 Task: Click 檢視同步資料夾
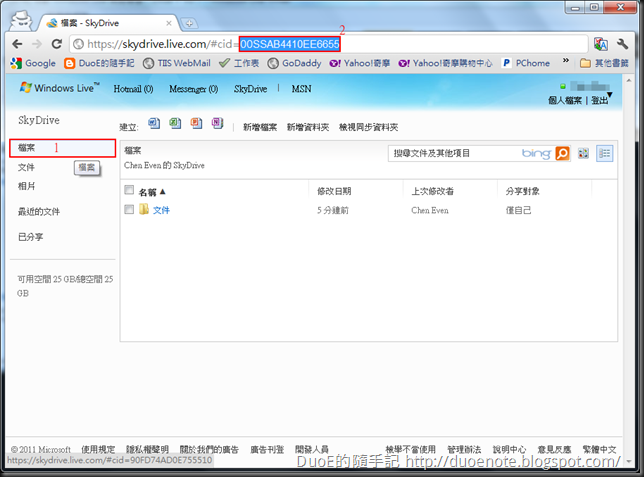pos(368,127)
